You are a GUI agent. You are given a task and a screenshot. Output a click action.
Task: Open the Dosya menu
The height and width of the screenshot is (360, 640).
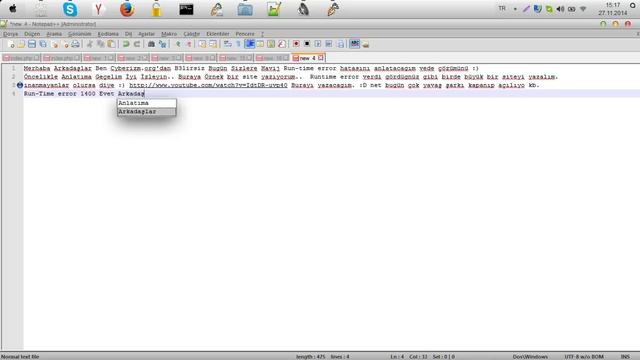tap(11, 34)
